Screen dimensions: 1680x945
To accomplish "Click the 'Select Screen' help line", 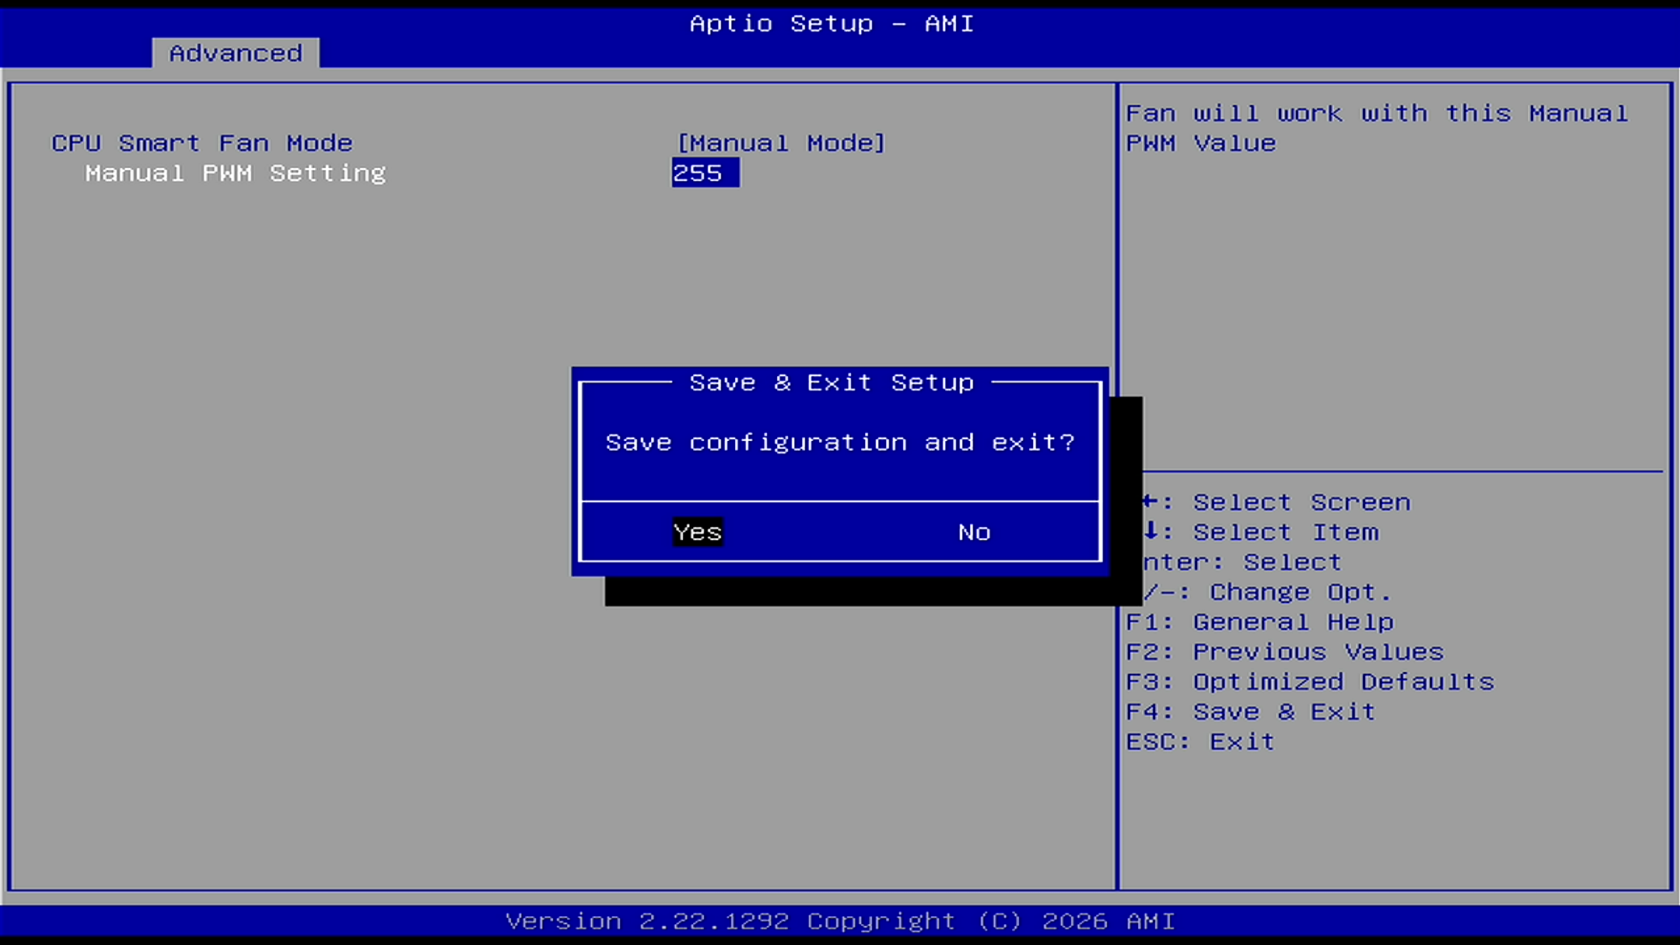I will (x=1277, y=502).
